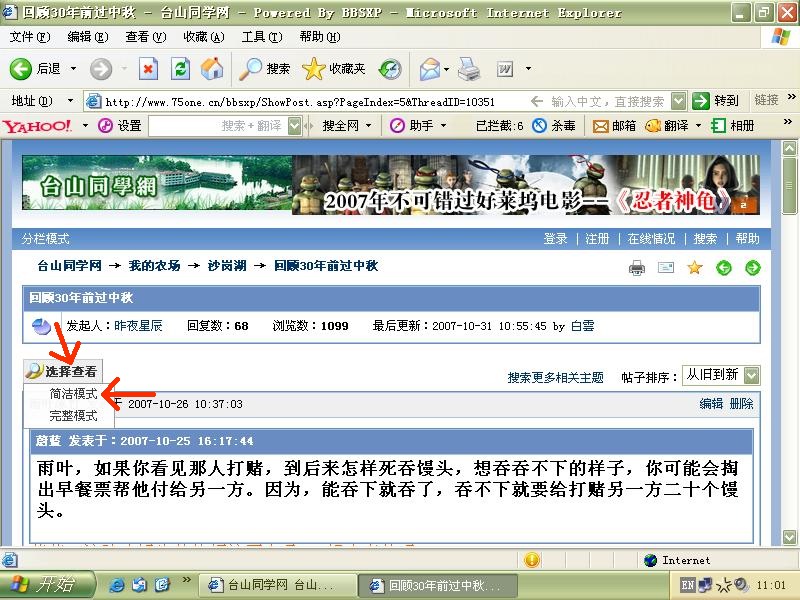Viewport: 800px width, 600px height.
Task: Print page with toolbar printer icon
Action: [469, 68]
